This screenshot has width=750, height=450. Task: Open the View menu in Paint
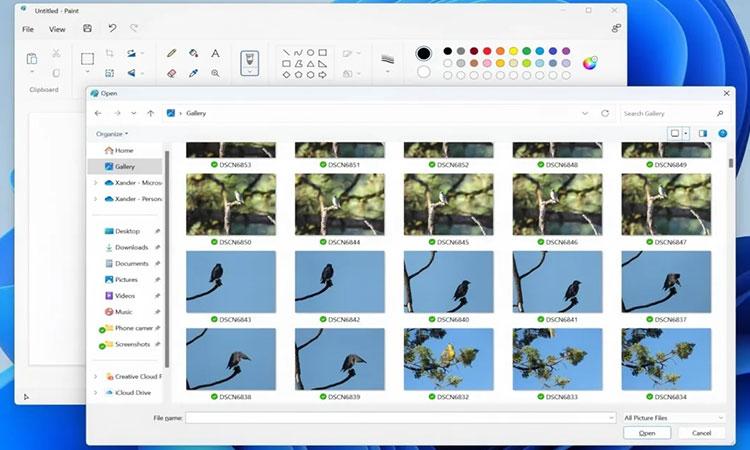pos(57,29)
